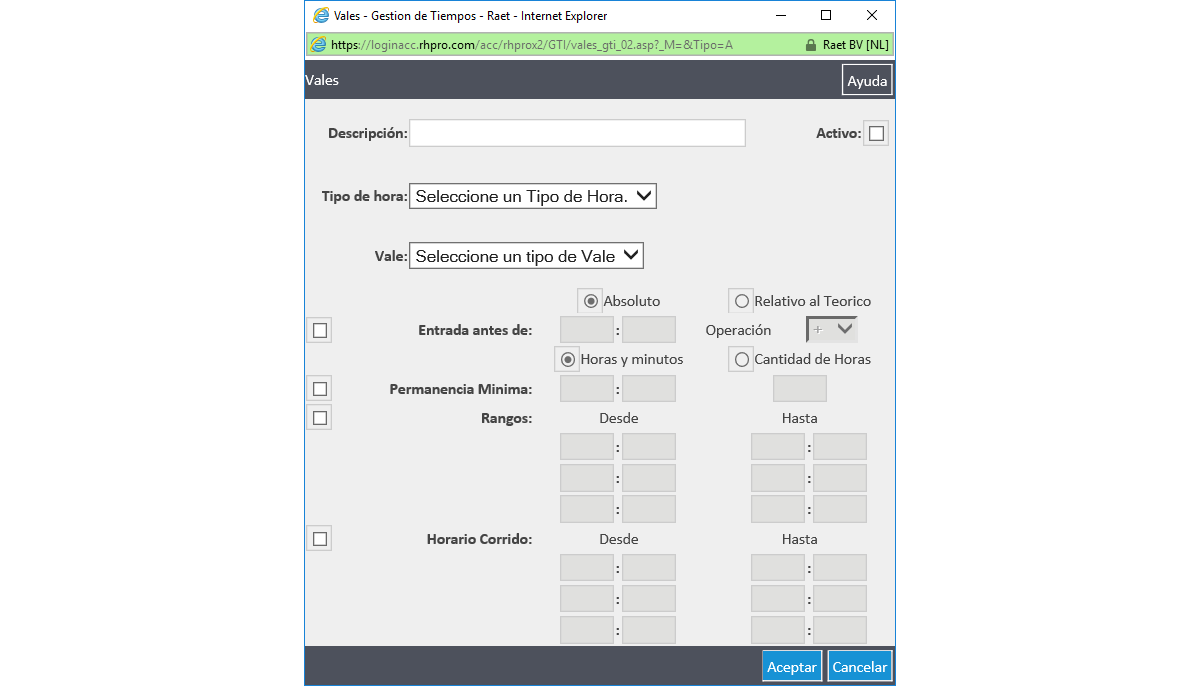The image size is (1200, 686).
Task: Select the Absoluto radio option
Action: 591,301
